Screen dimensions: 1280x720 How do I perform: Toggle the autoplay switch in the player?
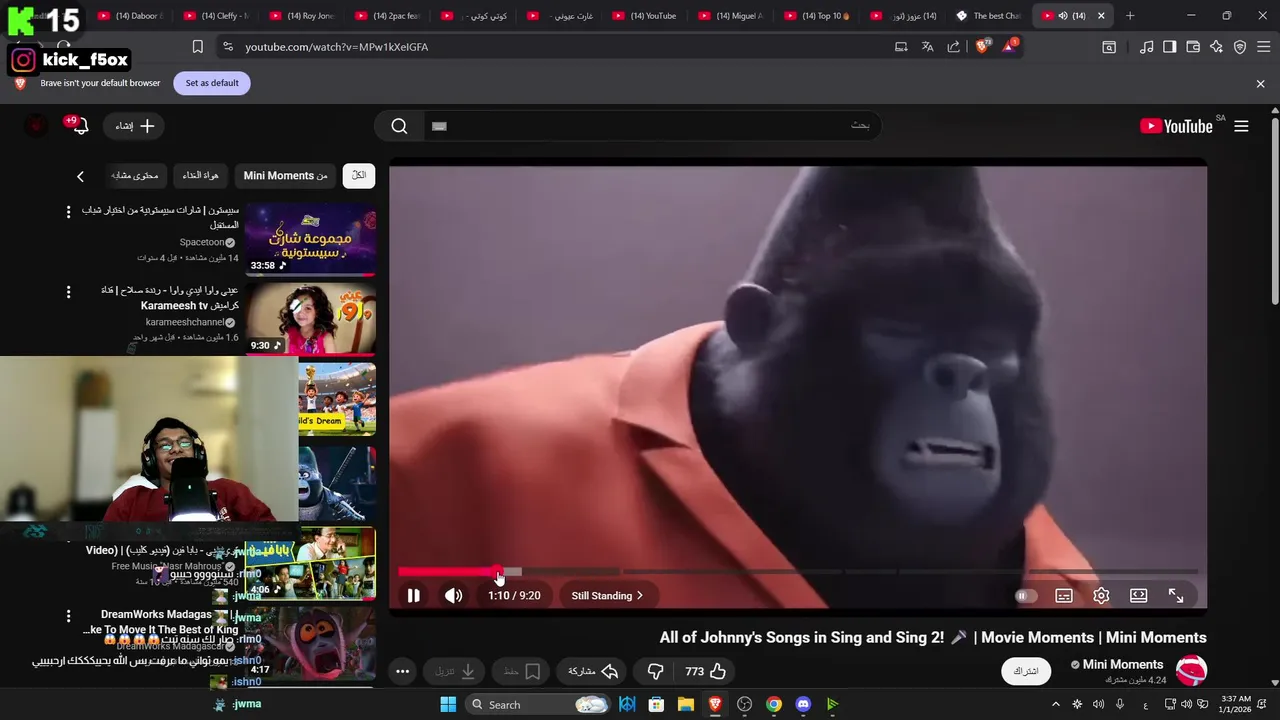[1026, 596]
